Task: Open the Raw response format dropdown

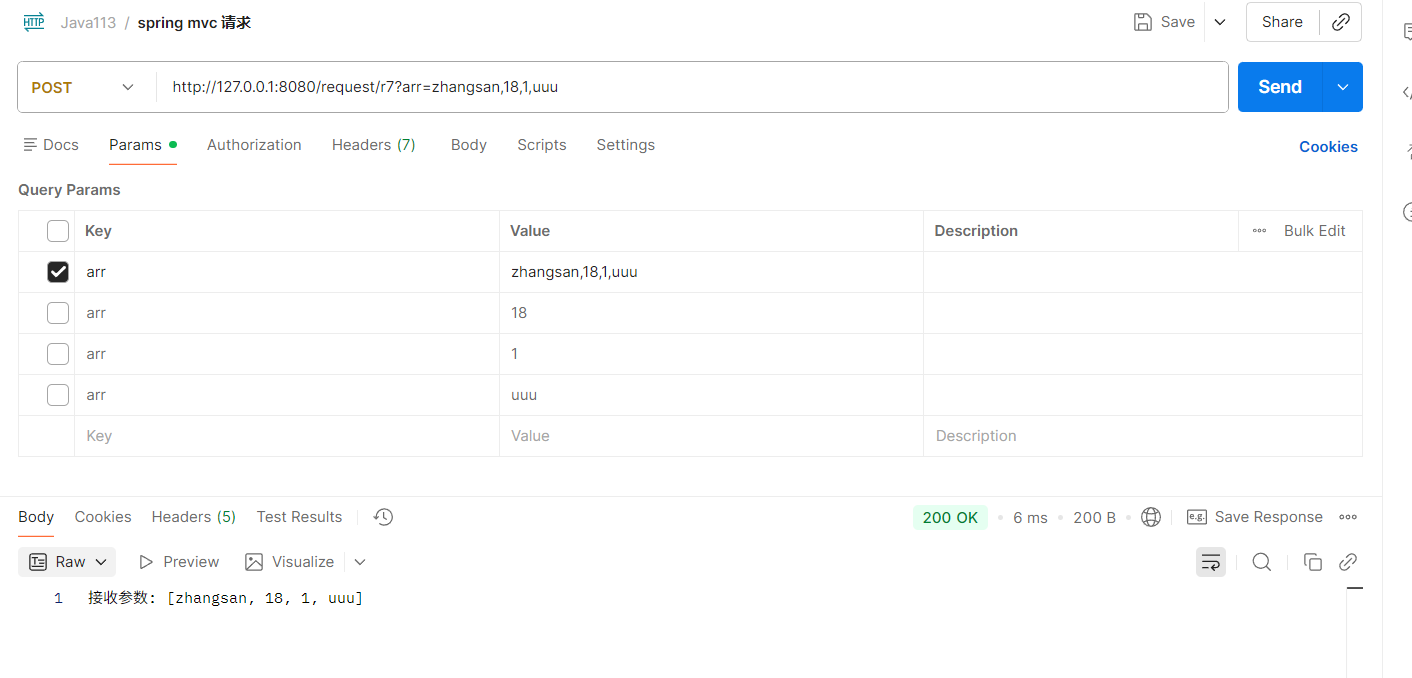Action: point(67,562)
